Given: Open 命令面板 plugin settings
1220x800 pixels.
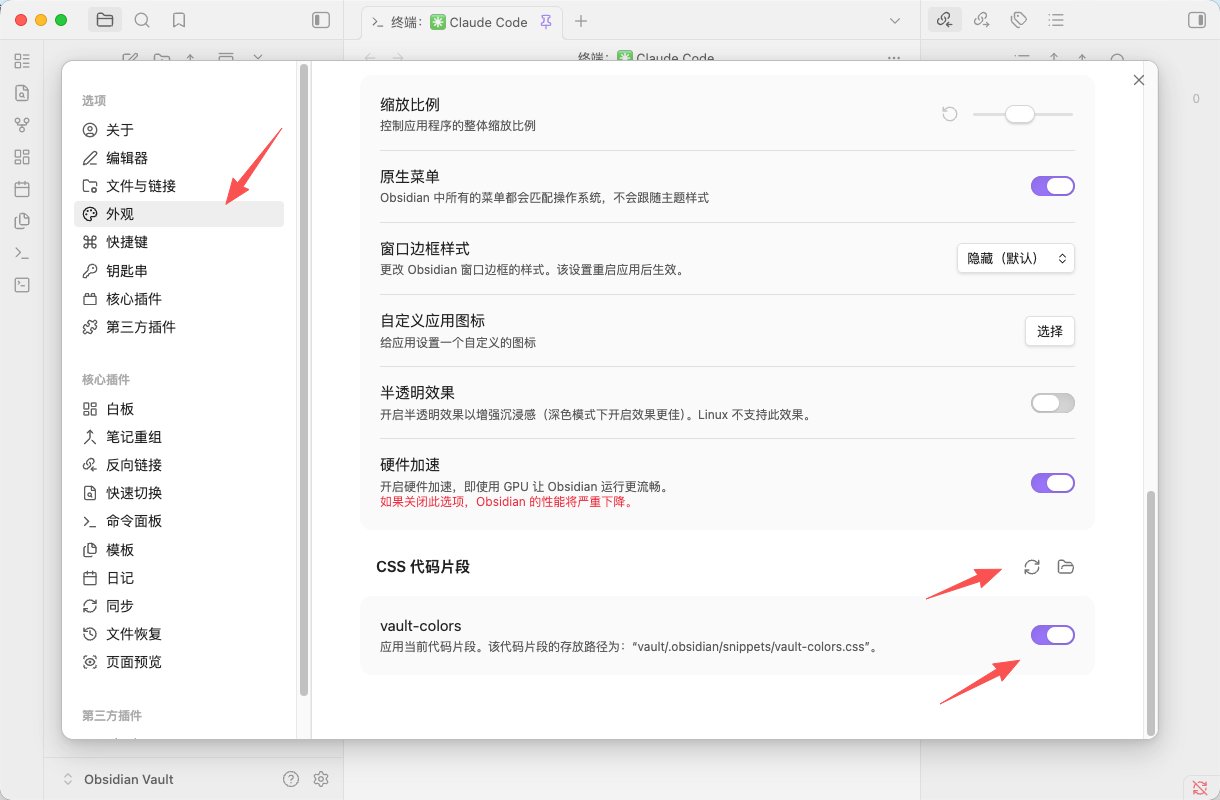Looking at the screenshot, I should 179,521.
